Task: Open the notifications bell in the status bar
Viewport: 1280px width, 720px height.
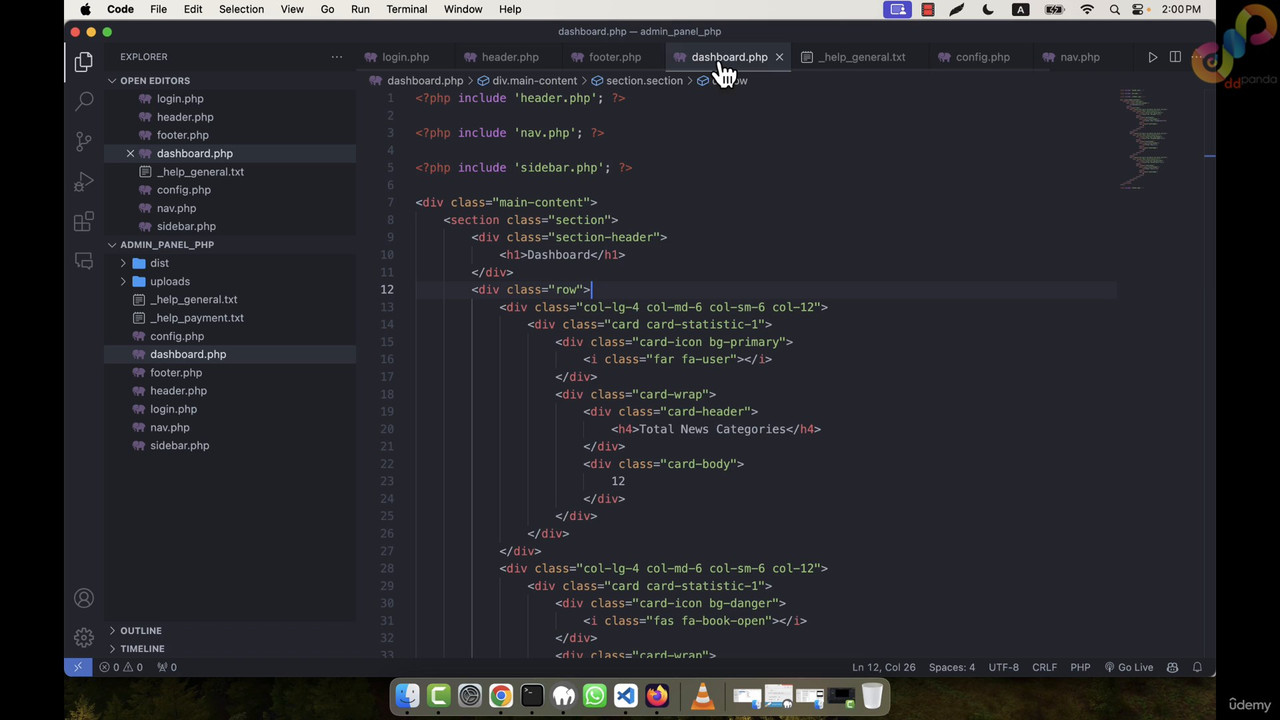Action: (1197, 667)
